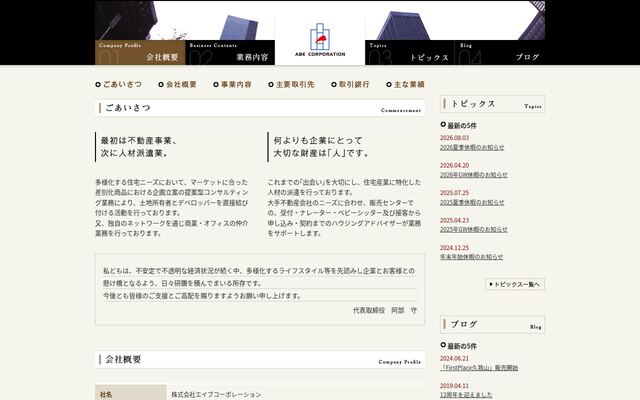This screenshot has height=400, width=640.
Task: Click date text 2019.04.11
Action: pos(454,386)
